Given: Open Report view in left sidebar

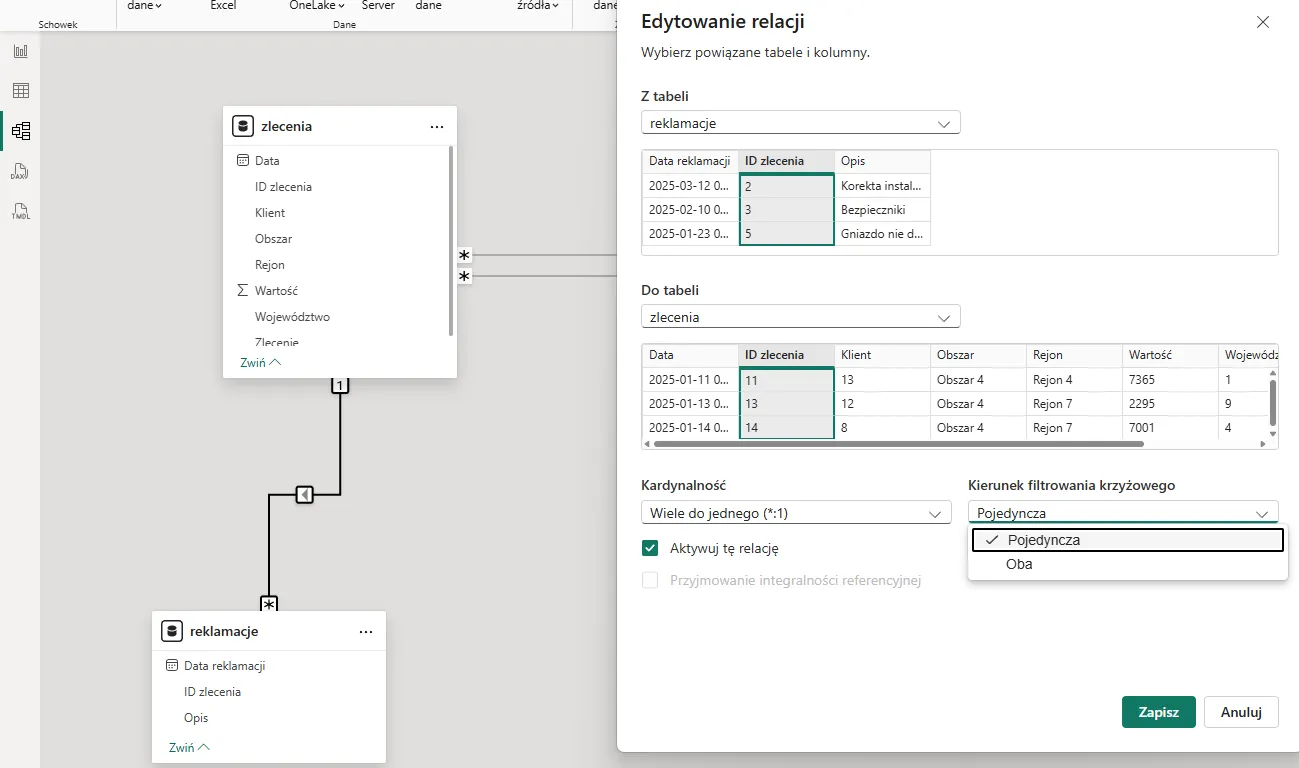Looking at the screenshot, I should tap(20, 51).
